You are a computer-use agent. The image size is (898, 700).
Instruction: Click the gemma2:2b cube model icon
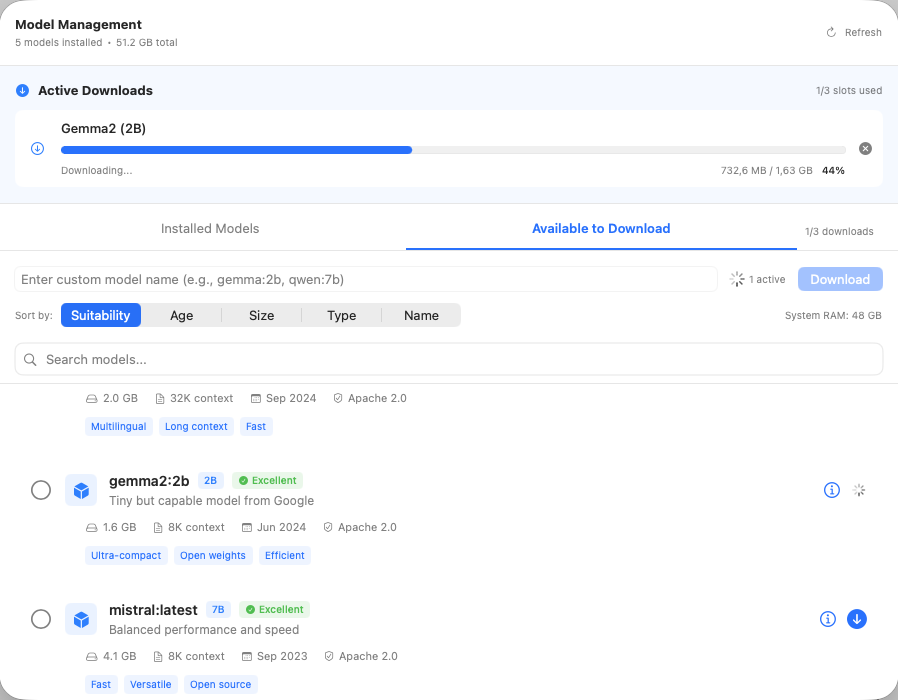tap(81, 490)
